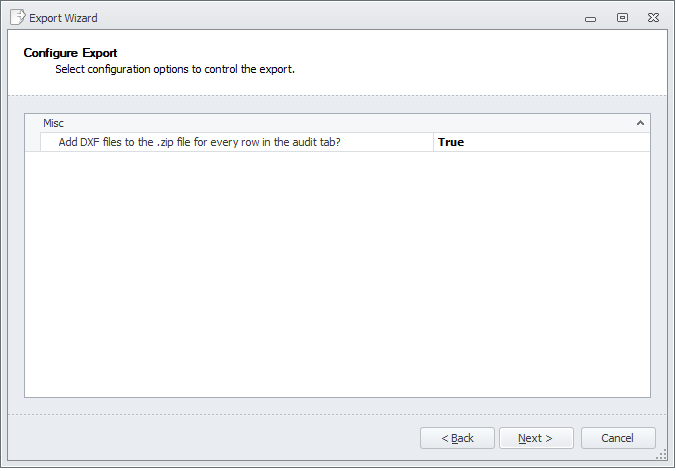Select the Add DXF files property row
The image size is (676, 471).
coord(200,142)
